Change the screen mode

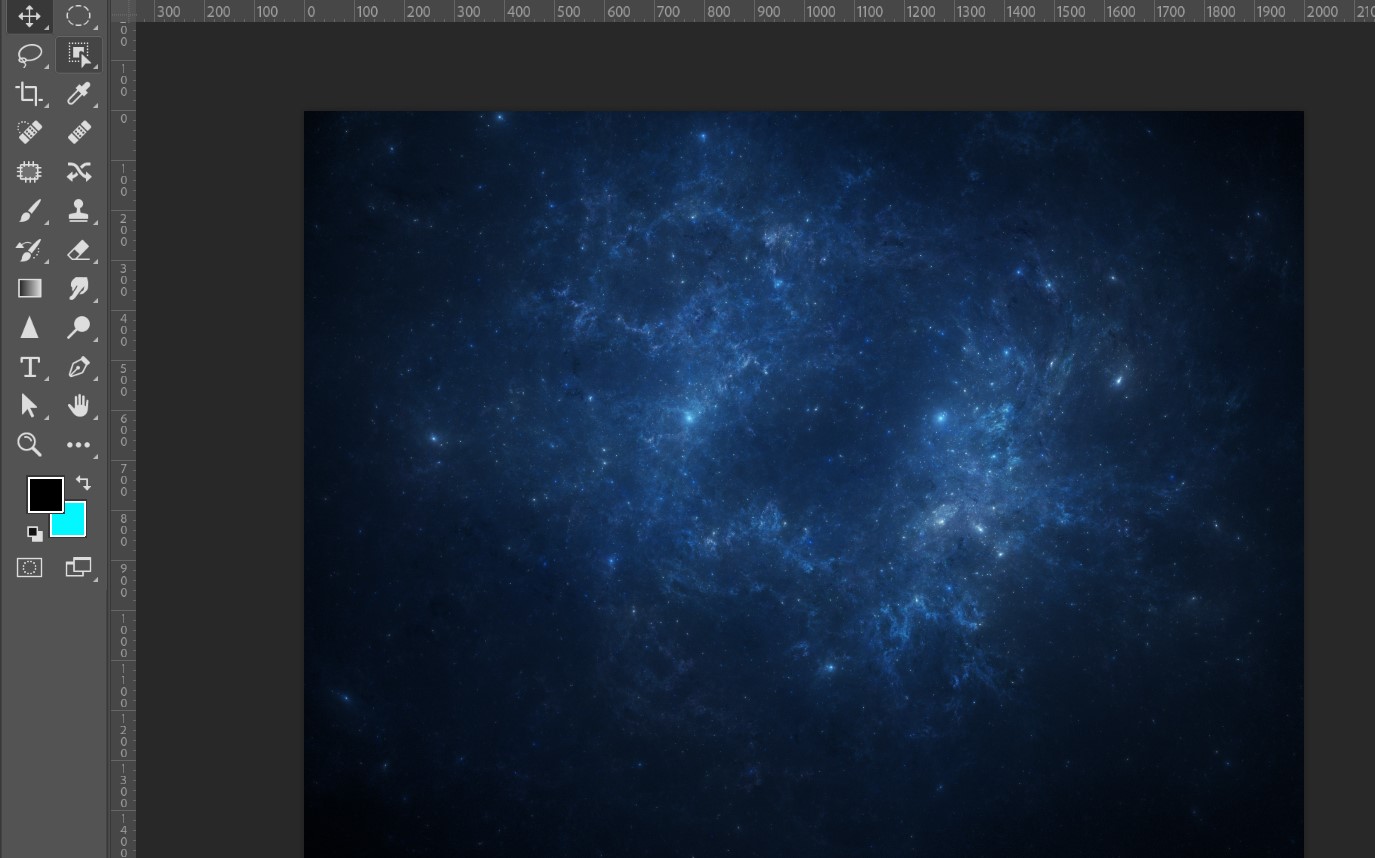(x=78, y=568)
